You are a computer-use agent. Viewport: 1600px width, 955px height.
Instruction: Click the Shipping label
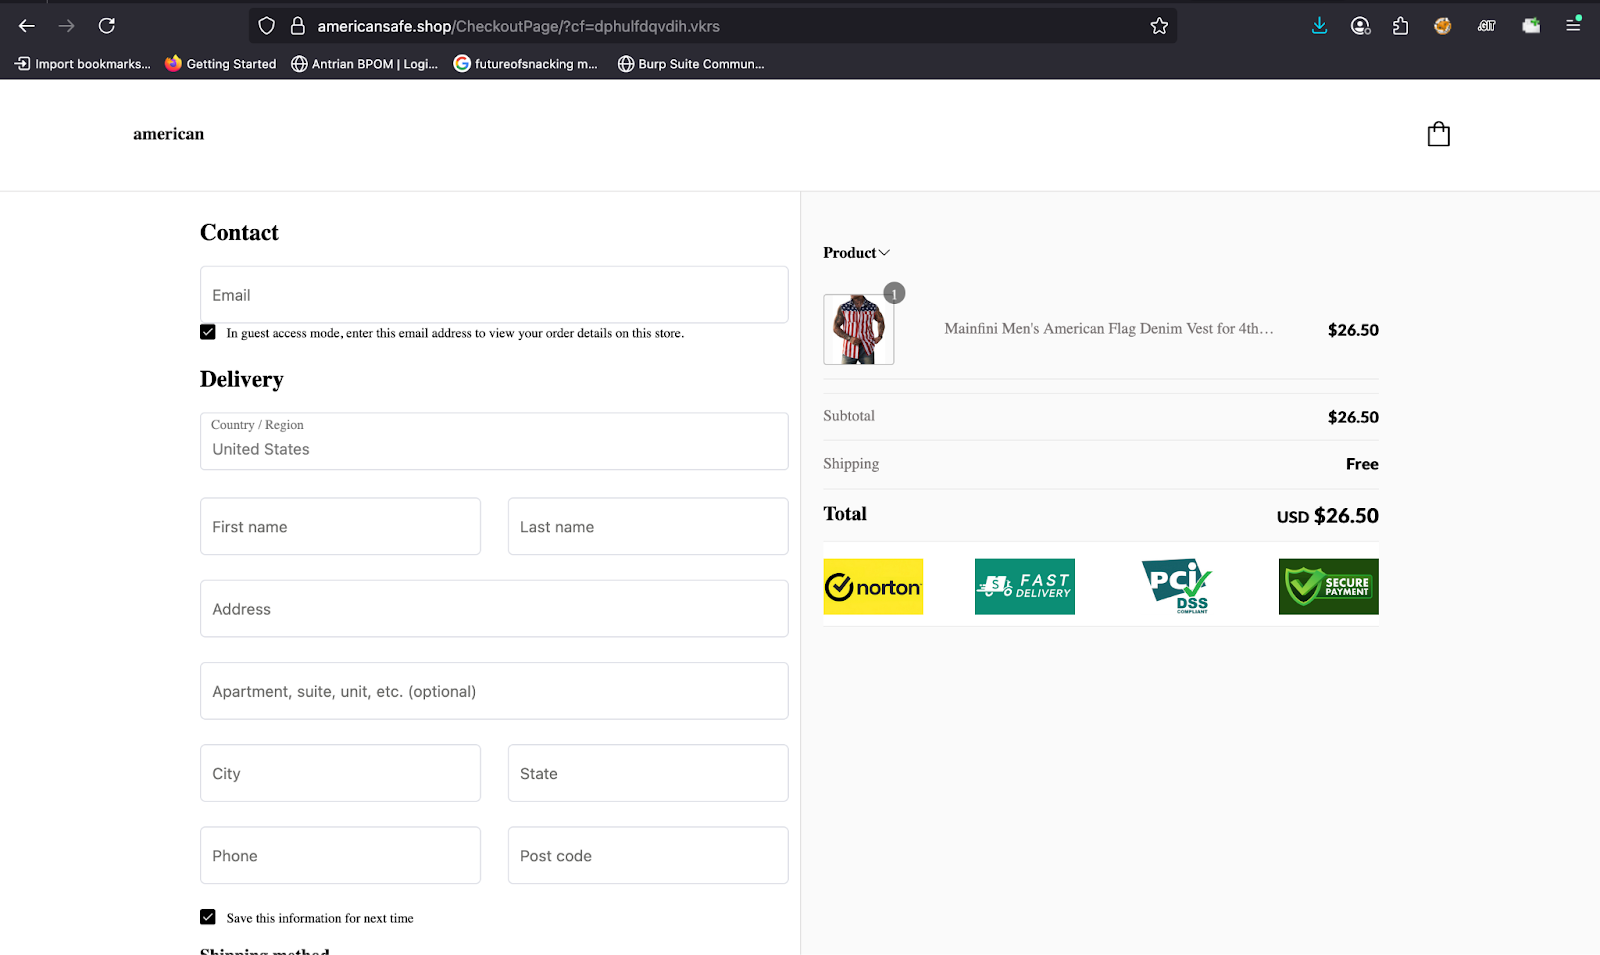[851, 464]
